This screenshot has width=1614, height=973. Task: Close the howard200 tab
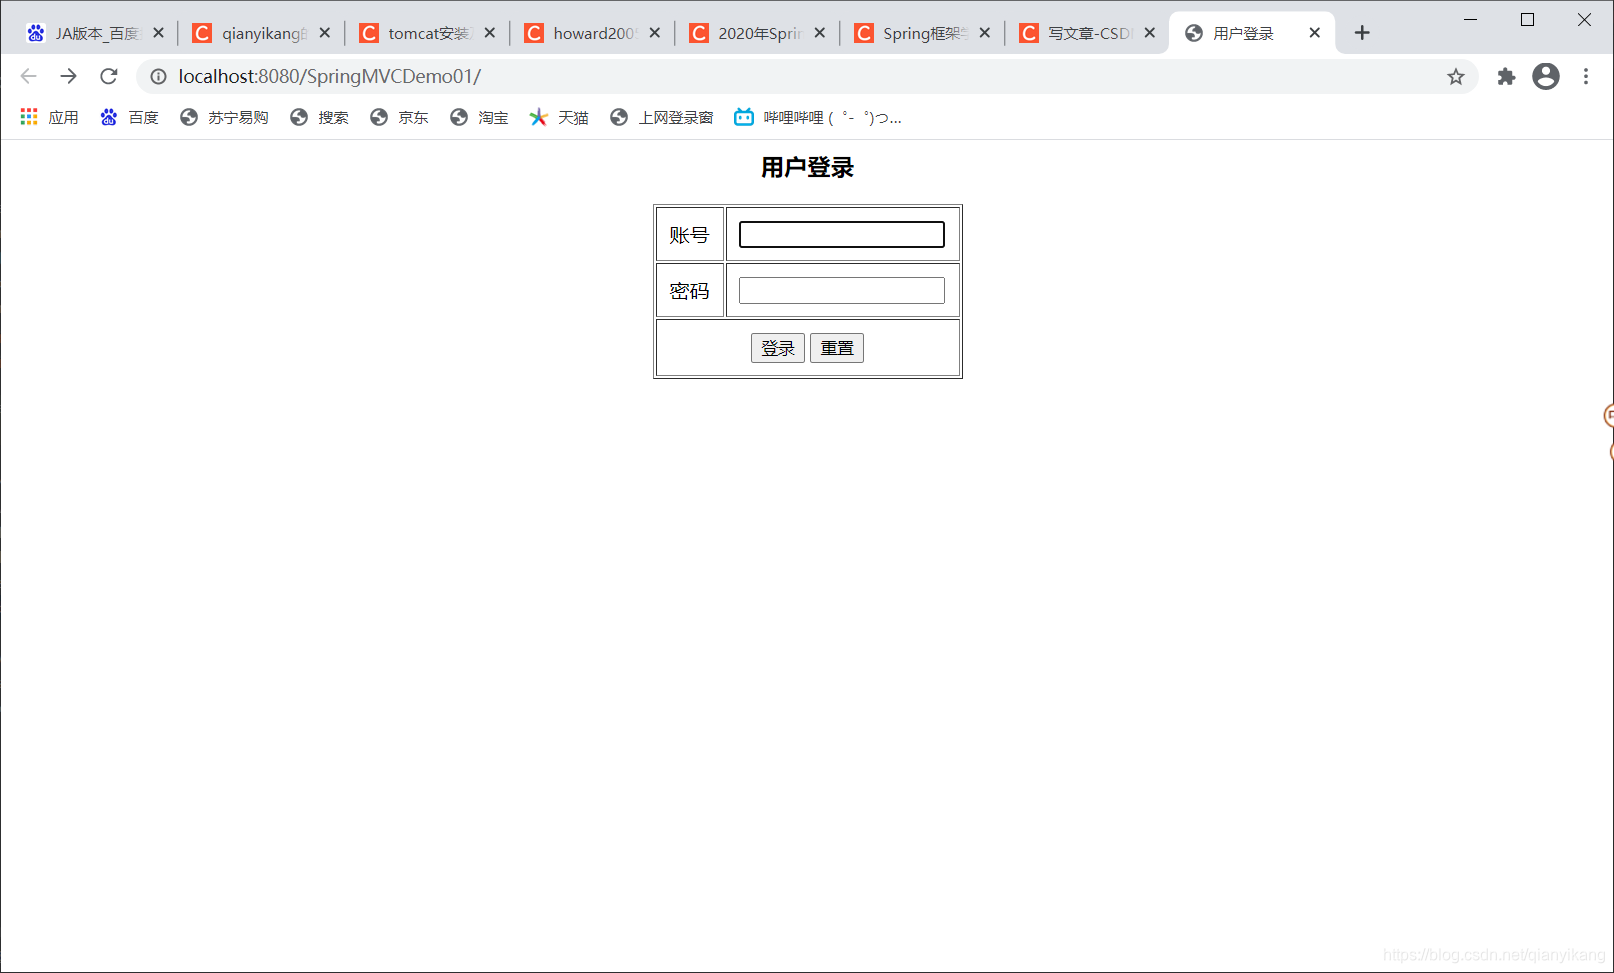pyautogui.click(x=654, y=33)
